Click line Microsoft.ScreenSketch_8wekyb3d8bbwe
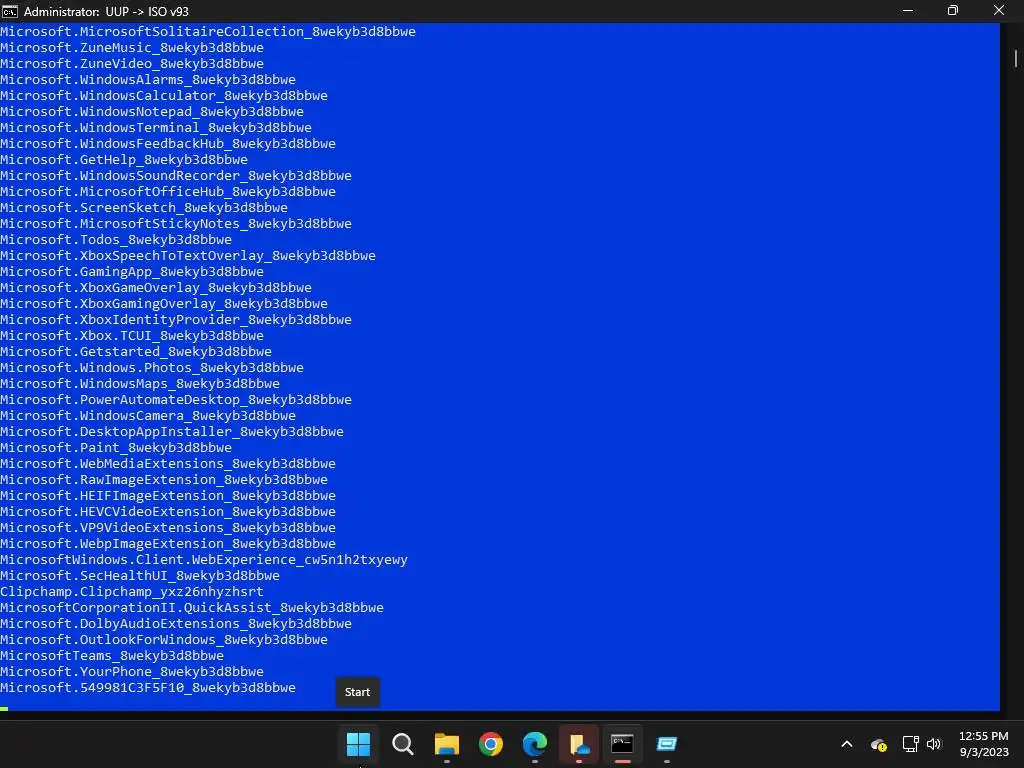Image resolution: width=1024 pixels, height=768 pixels. tap(144, 208)
